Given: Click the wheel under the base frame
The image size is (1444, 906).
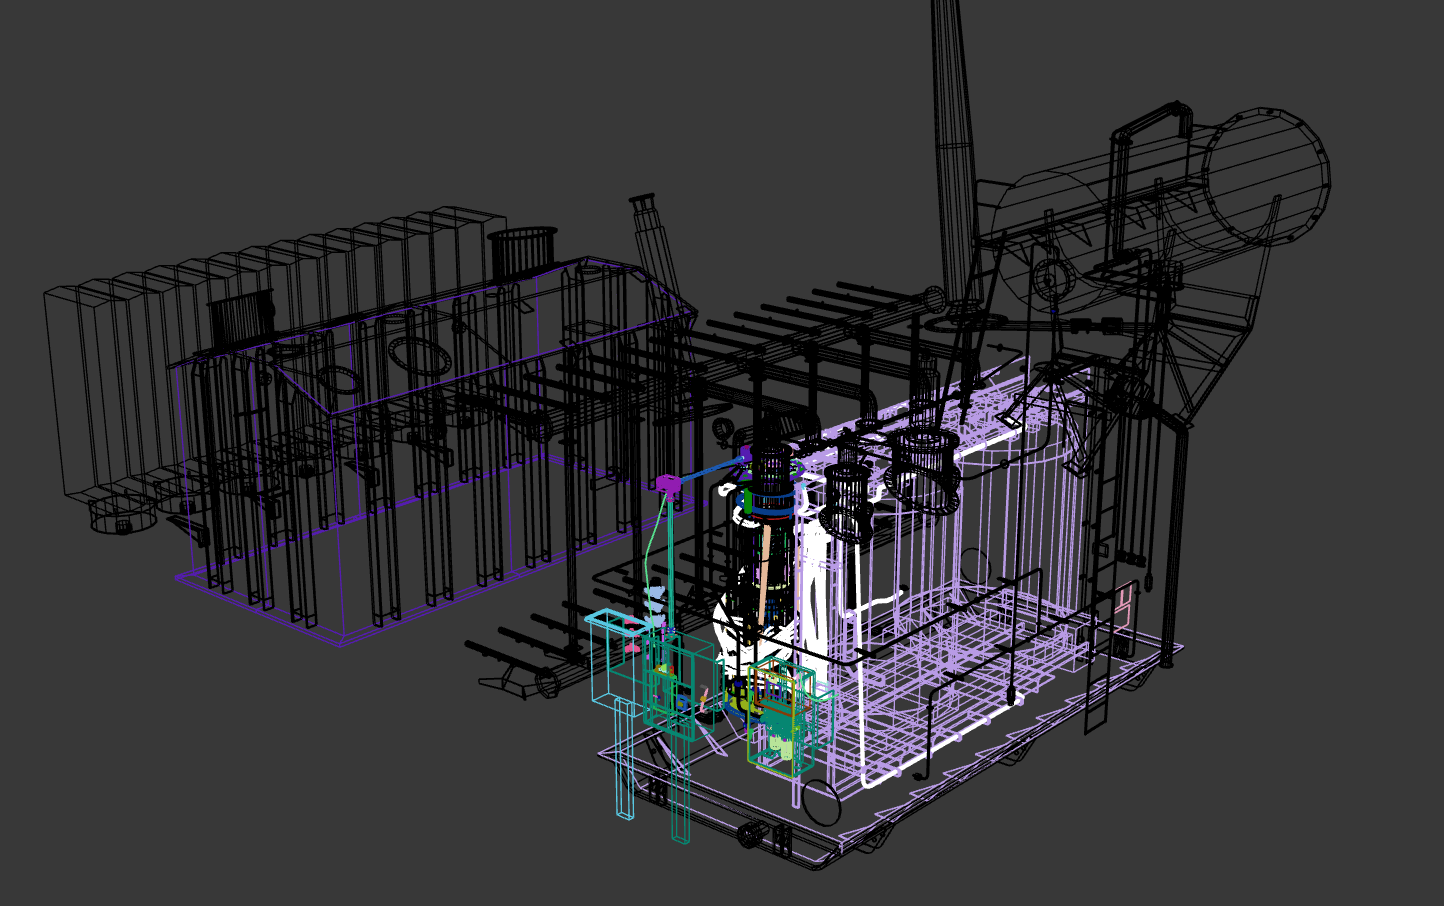Looking at the screenshot, I should click(750, 835).
